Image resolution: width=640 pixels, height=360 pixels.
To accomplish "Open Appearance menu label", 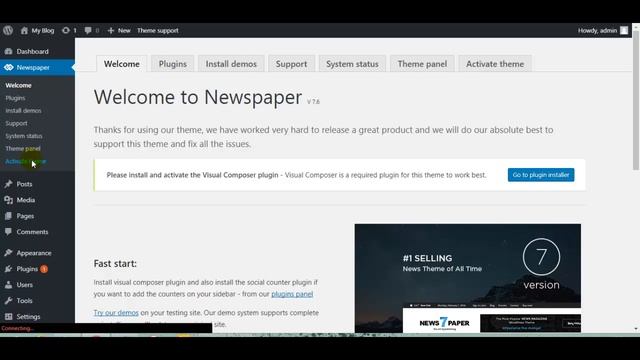I will (x=34, y=253).
